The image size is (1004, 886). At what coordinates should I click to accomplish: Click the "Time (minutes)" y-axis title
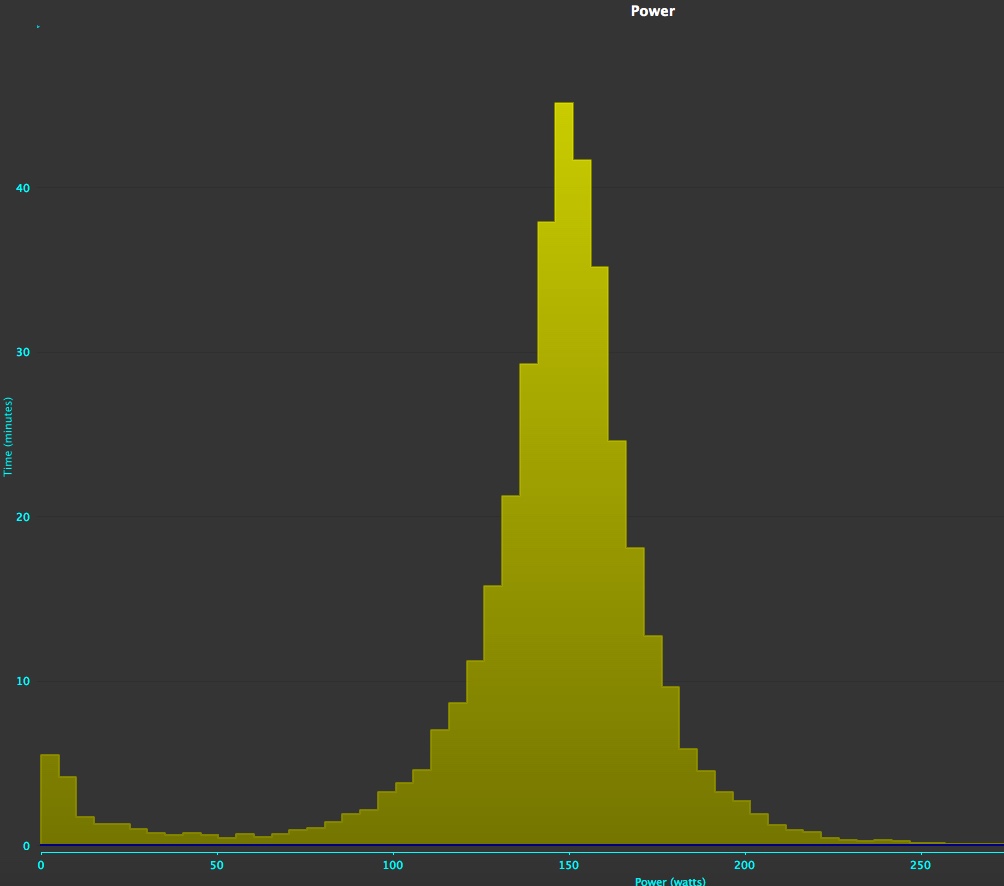(8, 436)
